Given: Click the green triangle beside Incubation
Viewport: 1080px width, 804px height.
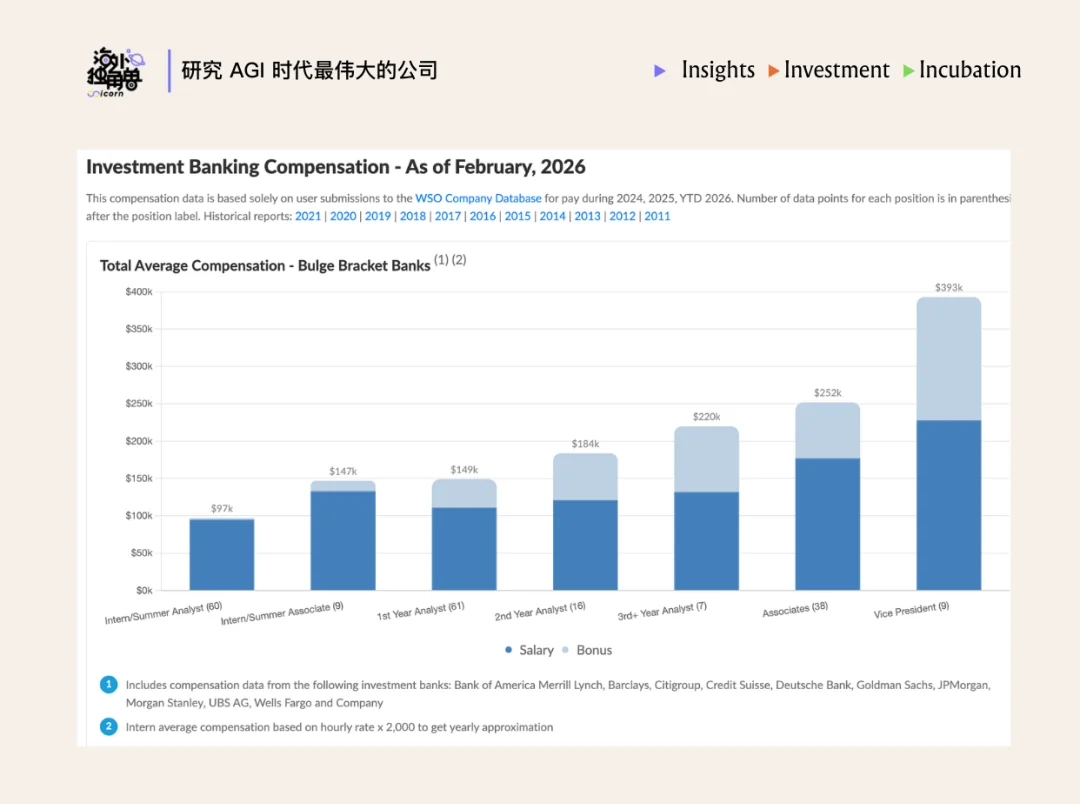Looking at the screenshot, I should (x=909, y=71).
